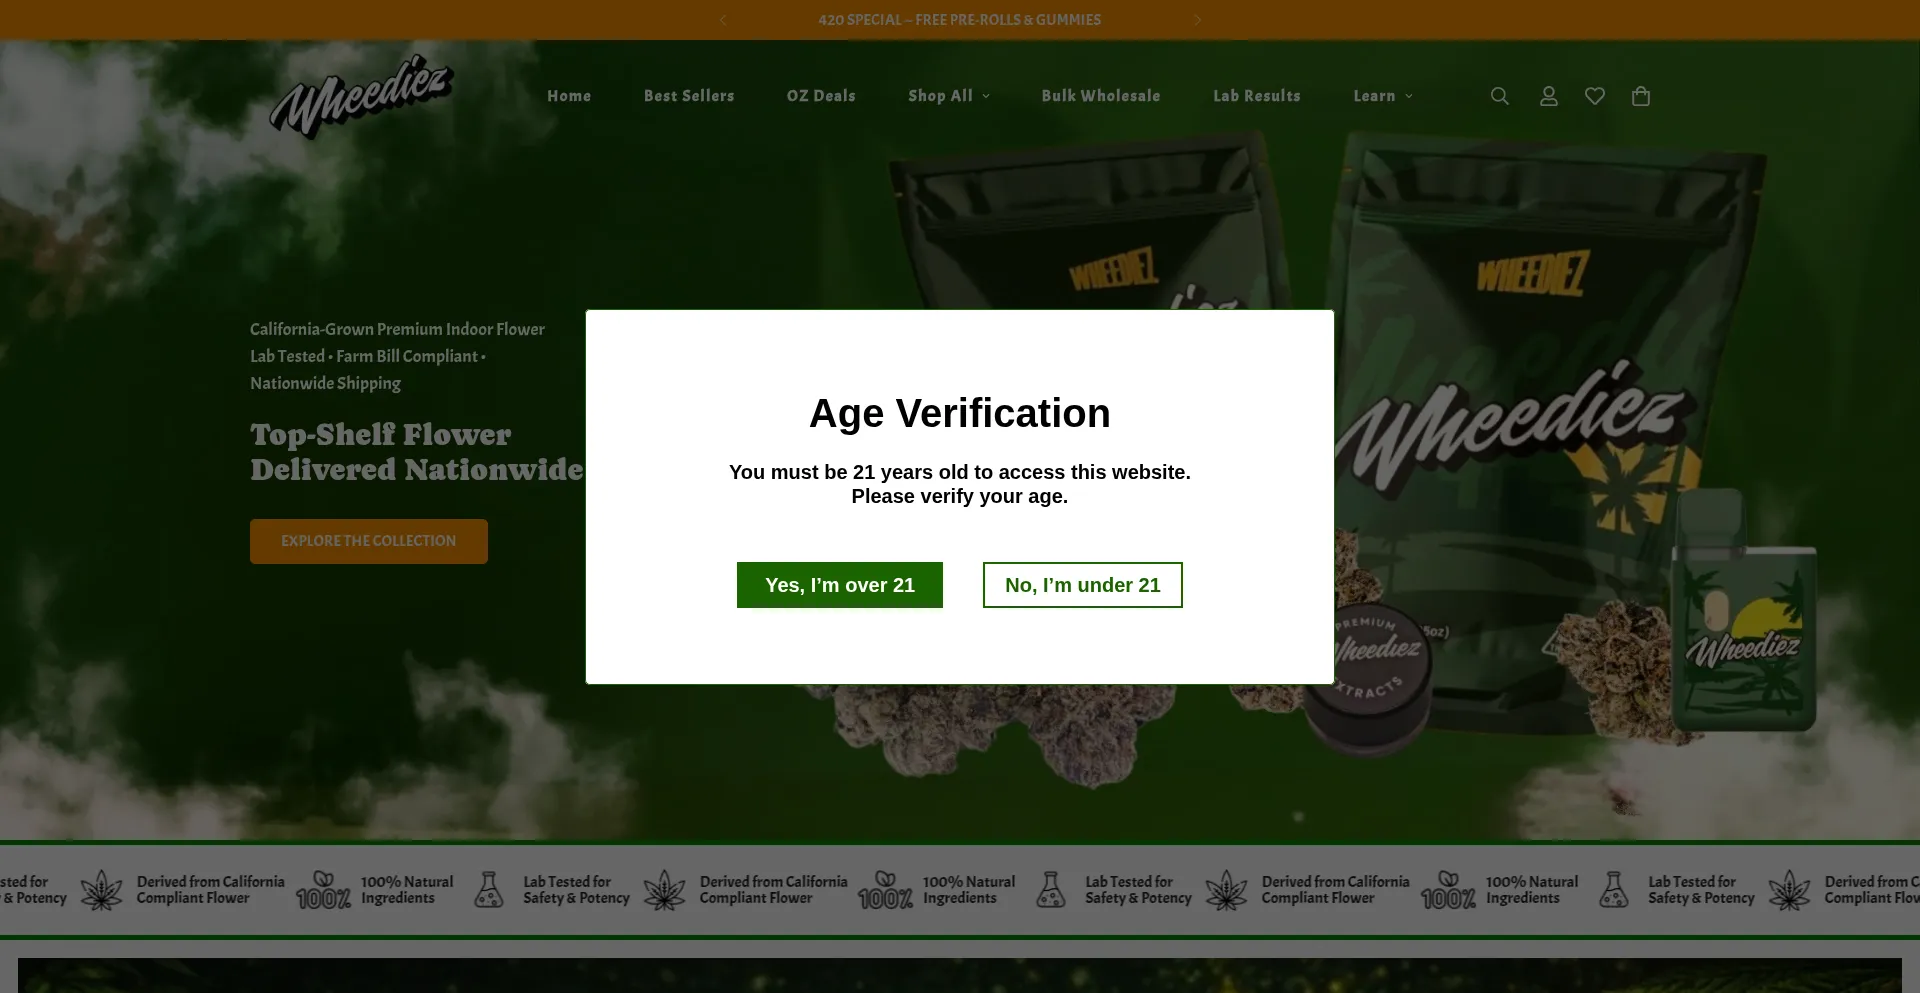Image resolution: width=1920 pixels, height=993 pixels.
Task: Open the account profile icon
Action: (1548, 96)
